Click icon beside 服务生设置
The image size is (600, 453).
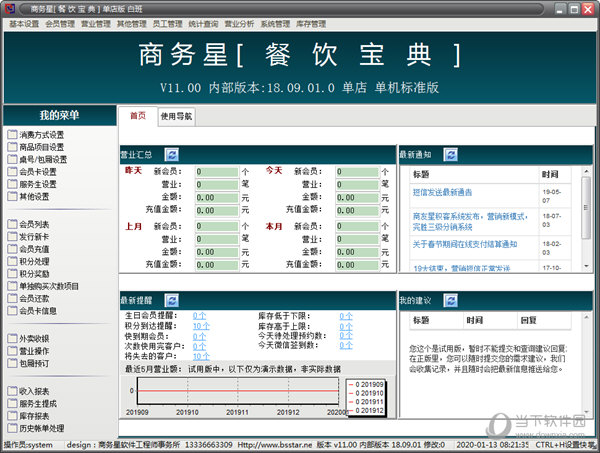tap(13, 184)
